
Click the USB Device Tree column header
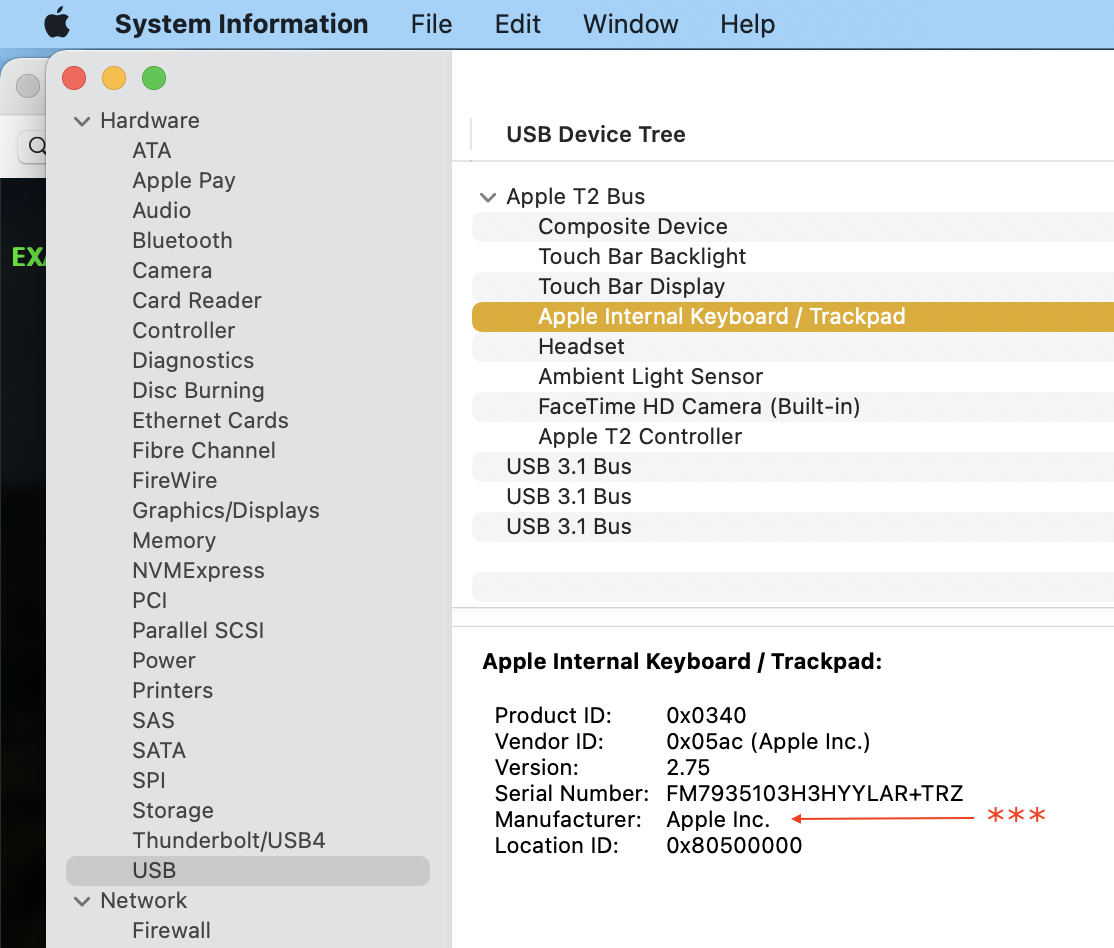[x=596, y=134]
